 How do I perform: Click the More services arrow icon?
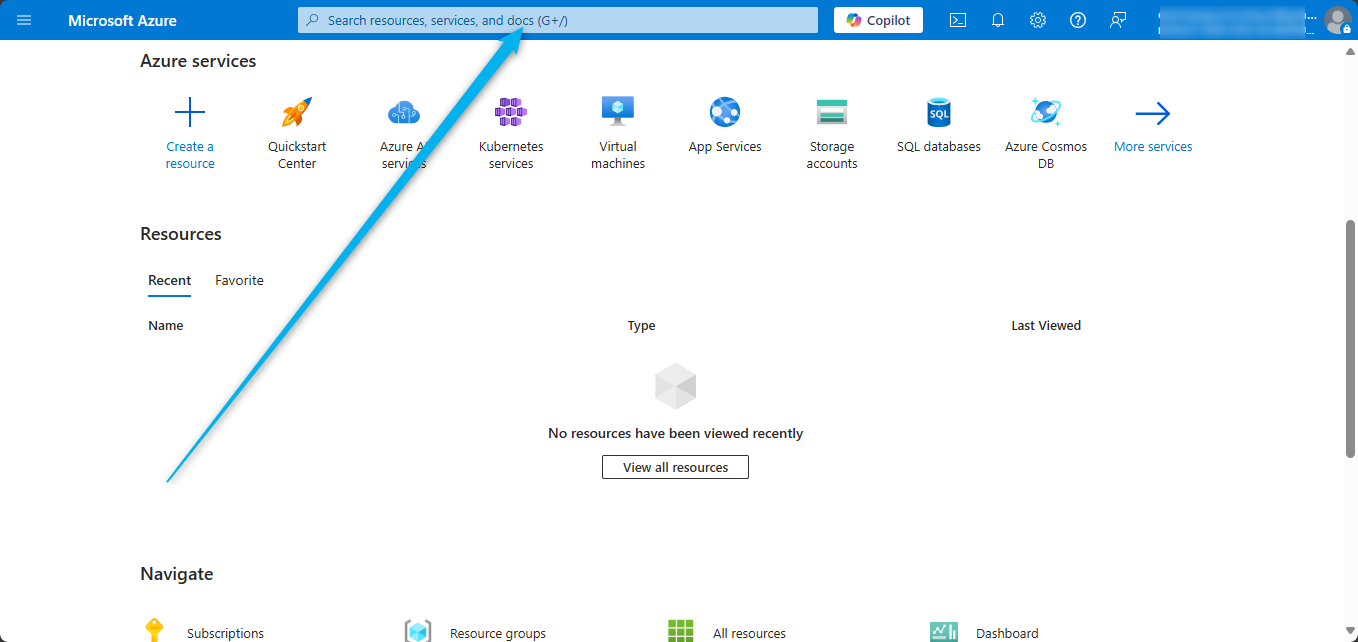pos(1153,113)
